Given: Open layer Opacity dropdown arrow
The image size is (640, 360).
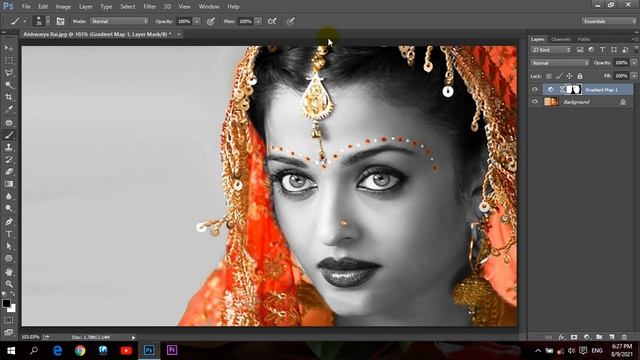Looking at the screenshot, I should (x=633, y=63).
